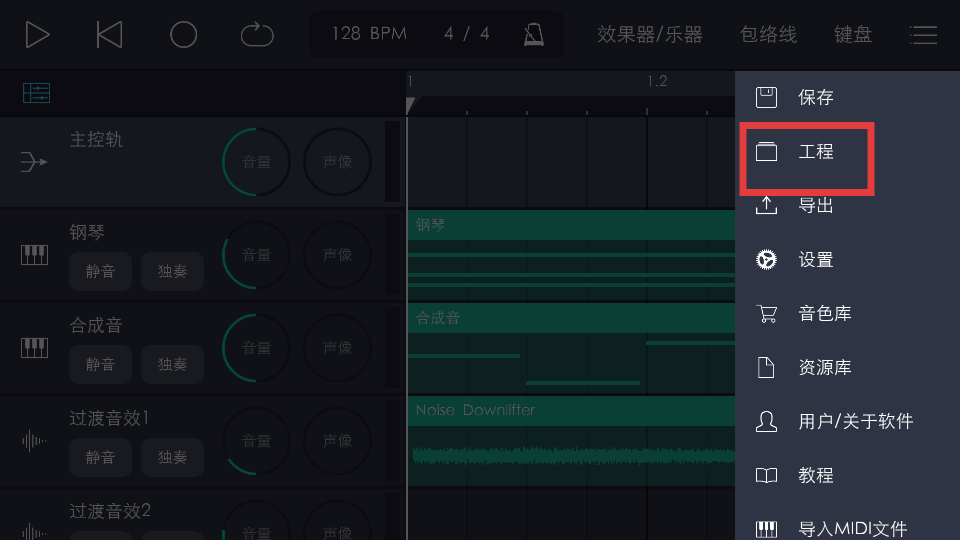Click the 128 BPM tempo display
Viewport: 960px width, 540px height.
coord(369,34)
